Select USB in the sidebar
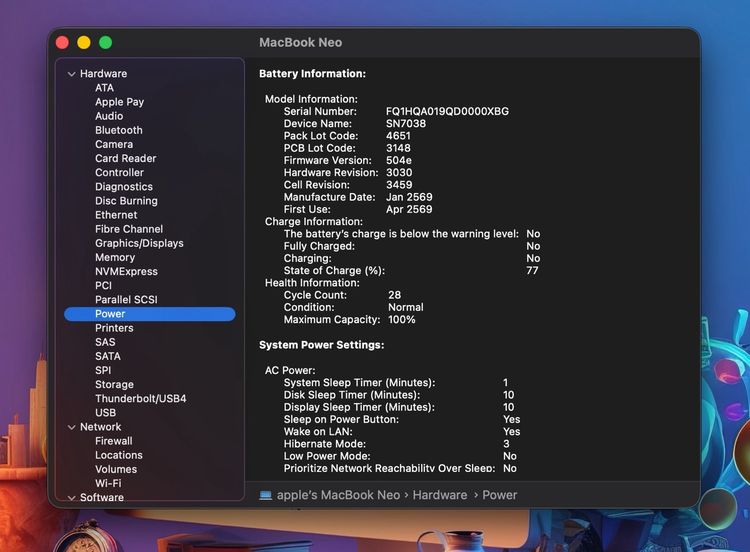The image size is (750, 552). (105, 413)
